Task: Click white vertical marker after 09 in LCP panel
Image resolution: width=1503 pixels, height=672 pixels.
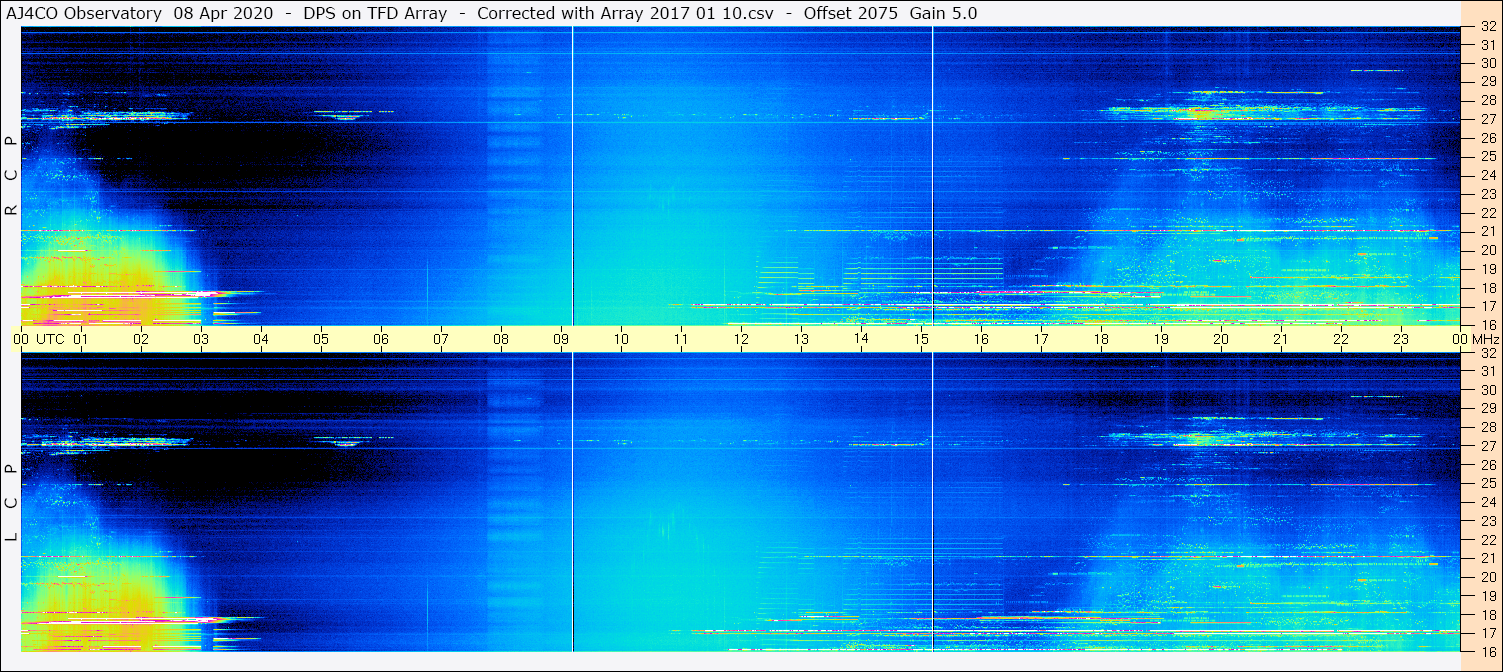Action: (x=572, y=502)
